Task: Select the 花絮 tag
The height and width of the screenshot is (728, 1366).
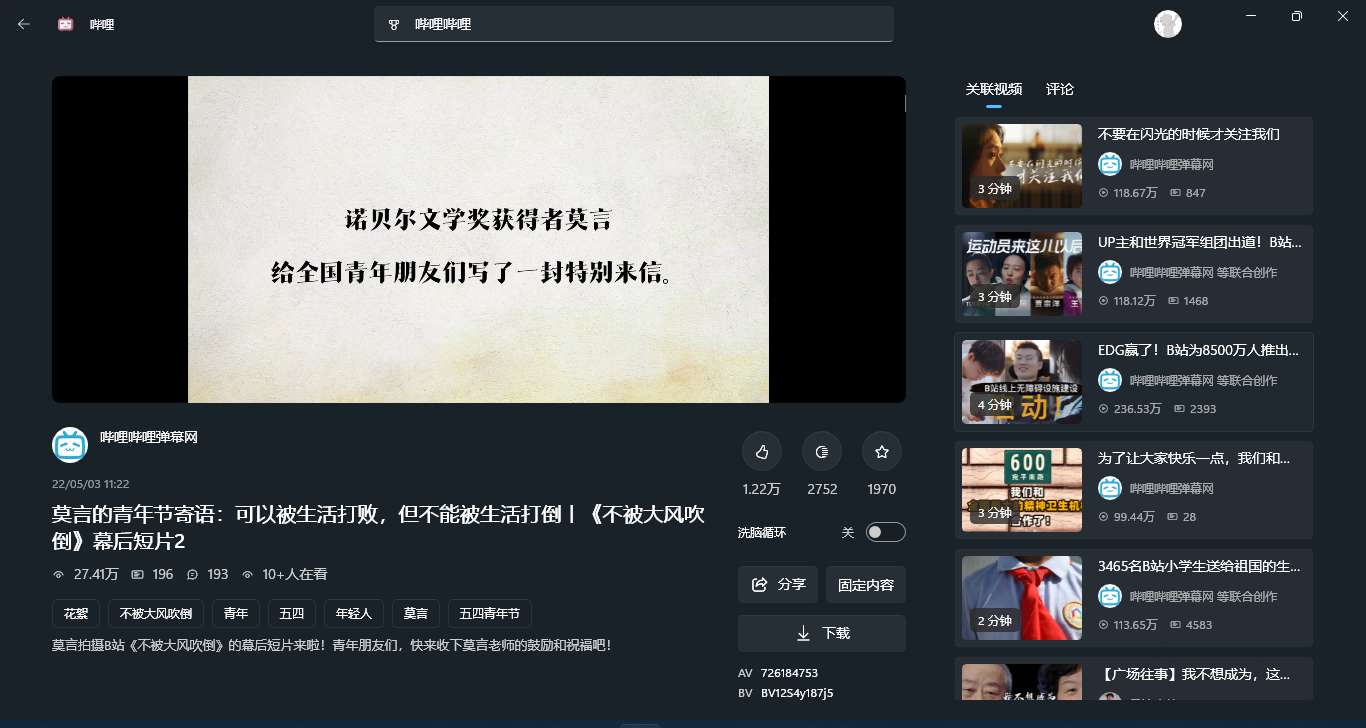Action: click(76, 613)
